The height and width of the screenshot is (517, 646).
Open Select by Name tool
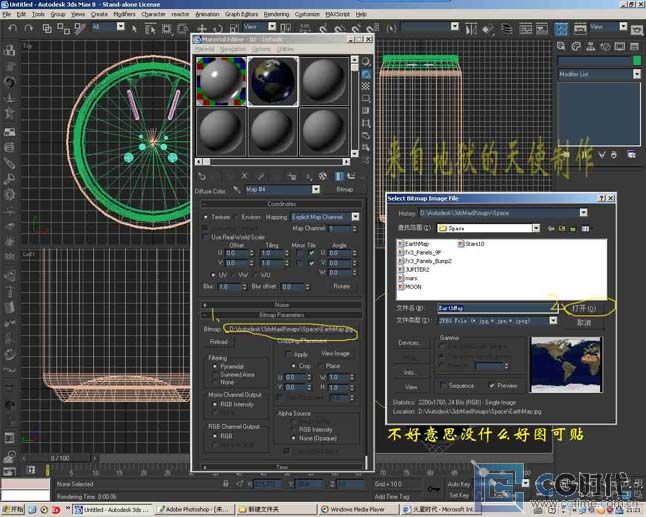[150, 28]
